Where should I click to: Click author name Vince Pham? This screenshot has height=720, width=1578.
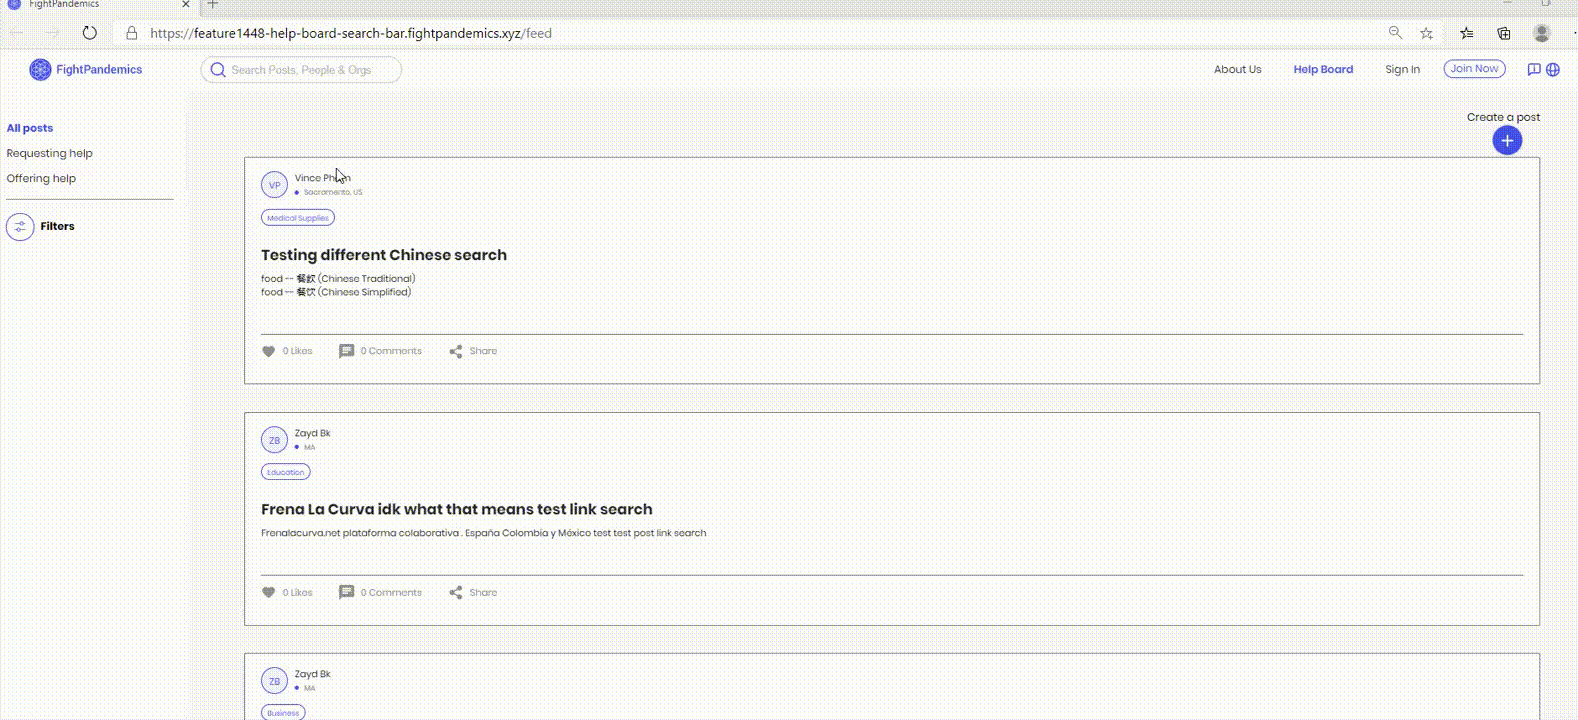322,178
